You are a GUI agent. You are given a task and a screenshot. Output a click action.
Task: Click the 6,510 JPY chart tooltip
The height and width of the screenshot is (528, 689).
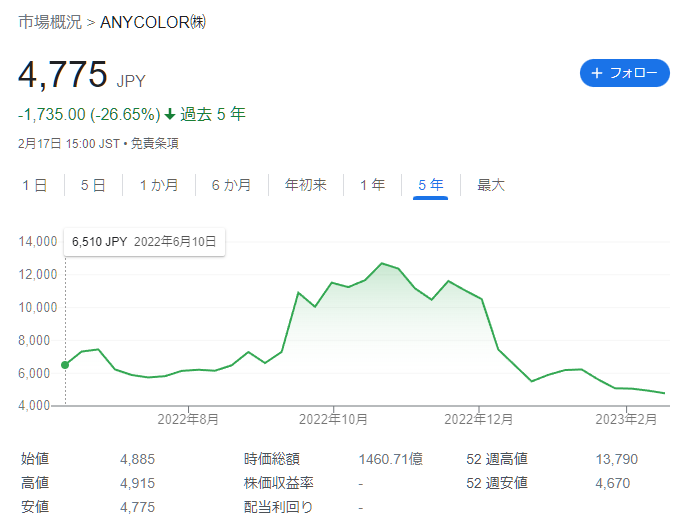coord(144,242)
